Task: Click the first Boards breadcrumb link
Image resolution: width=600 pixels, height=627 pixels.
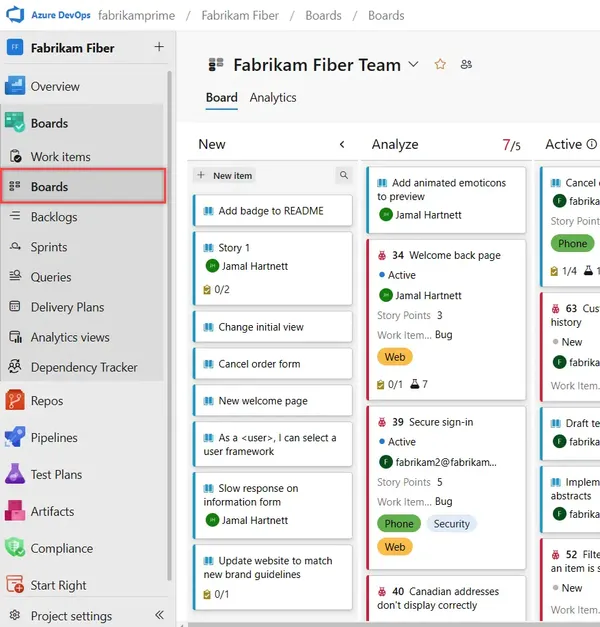Action: point(323,15)
